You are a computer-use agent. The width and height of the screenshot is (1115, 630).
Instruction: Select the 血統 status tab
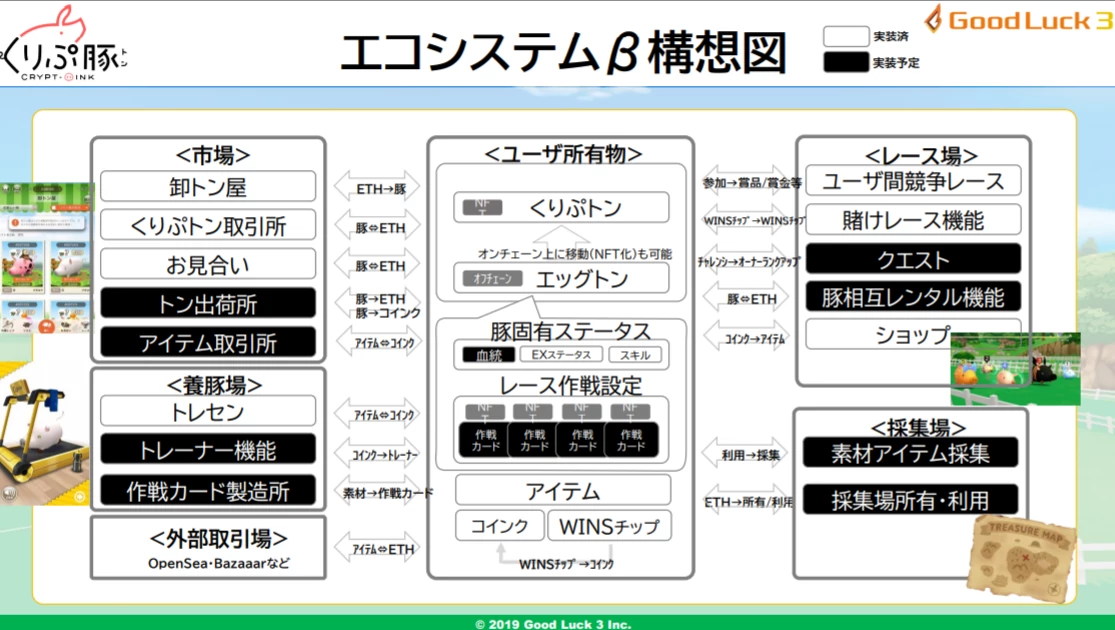pos(488,355)
